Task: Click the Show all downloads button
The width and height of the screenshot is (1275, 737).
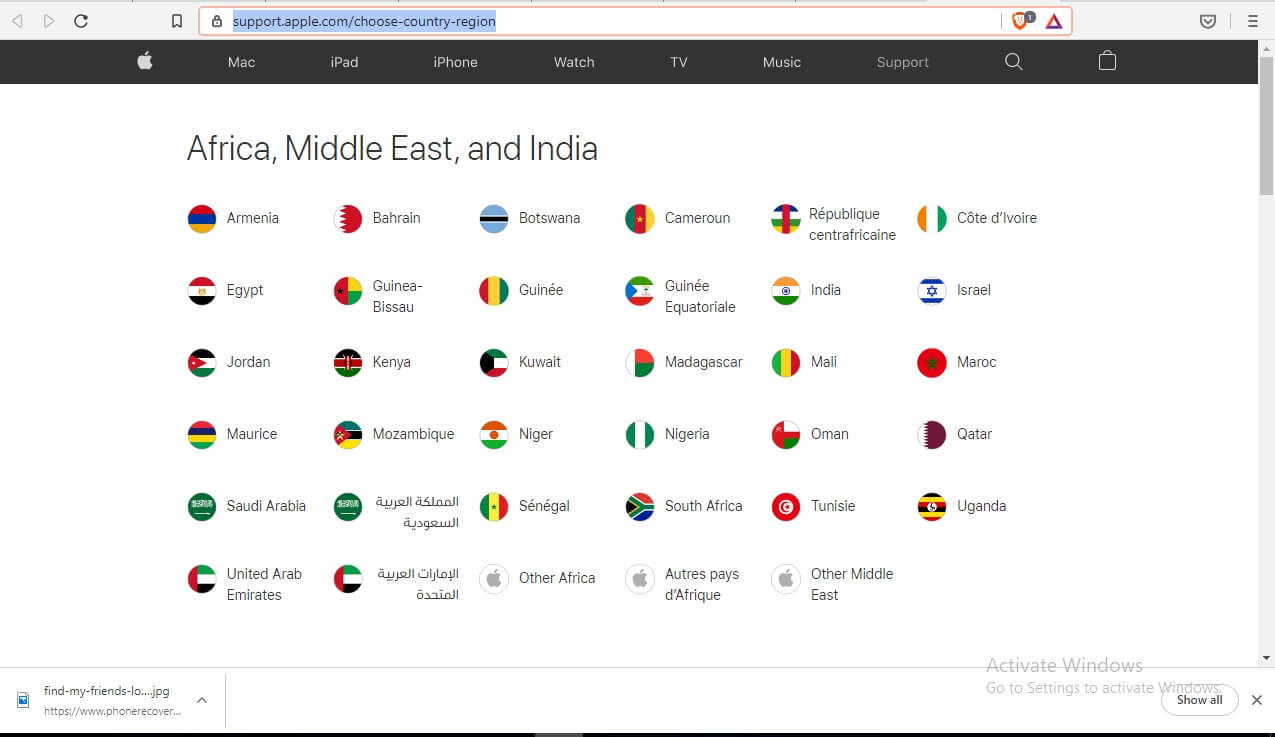Action: click(x=1199, y=700)
